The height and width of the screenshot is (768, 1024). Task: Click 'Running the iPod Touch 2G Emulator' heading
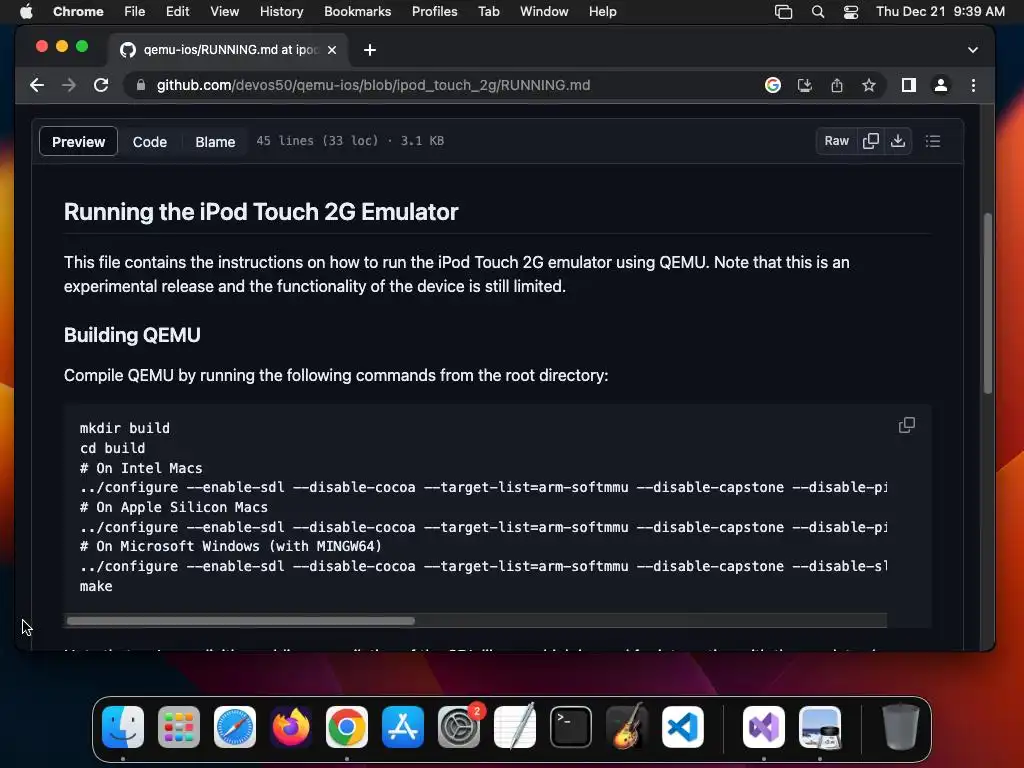point(261,212)
